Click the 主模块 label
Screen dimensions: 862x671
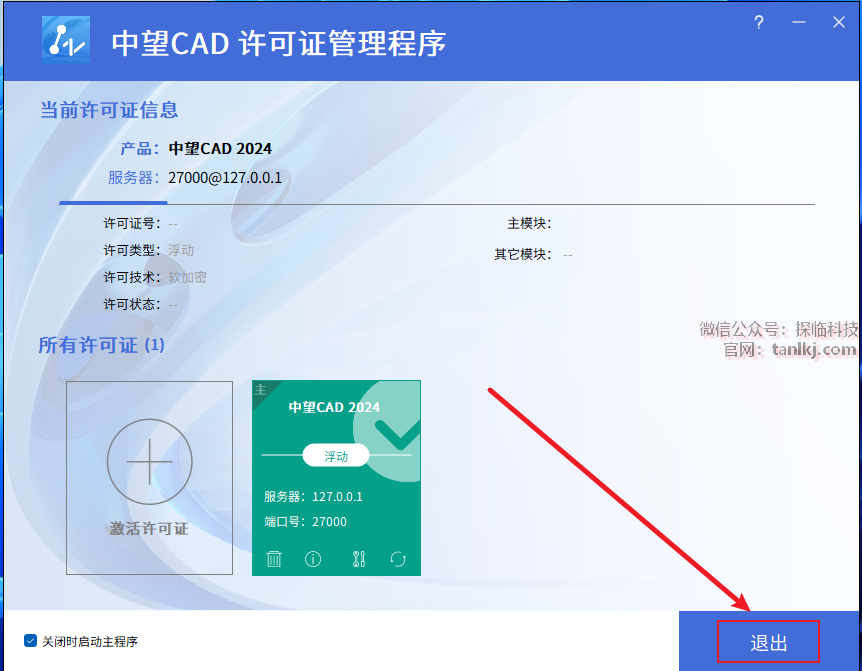click(529, 224)
